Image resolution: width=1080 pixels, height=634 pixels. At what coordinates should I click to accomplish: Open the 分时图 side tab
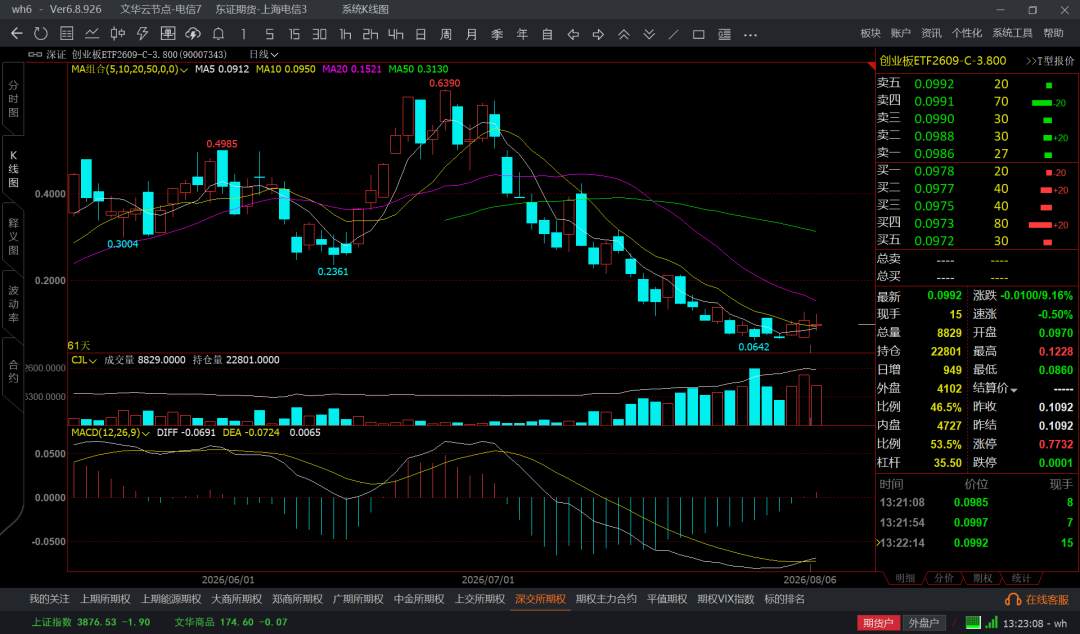click(14, 99)
